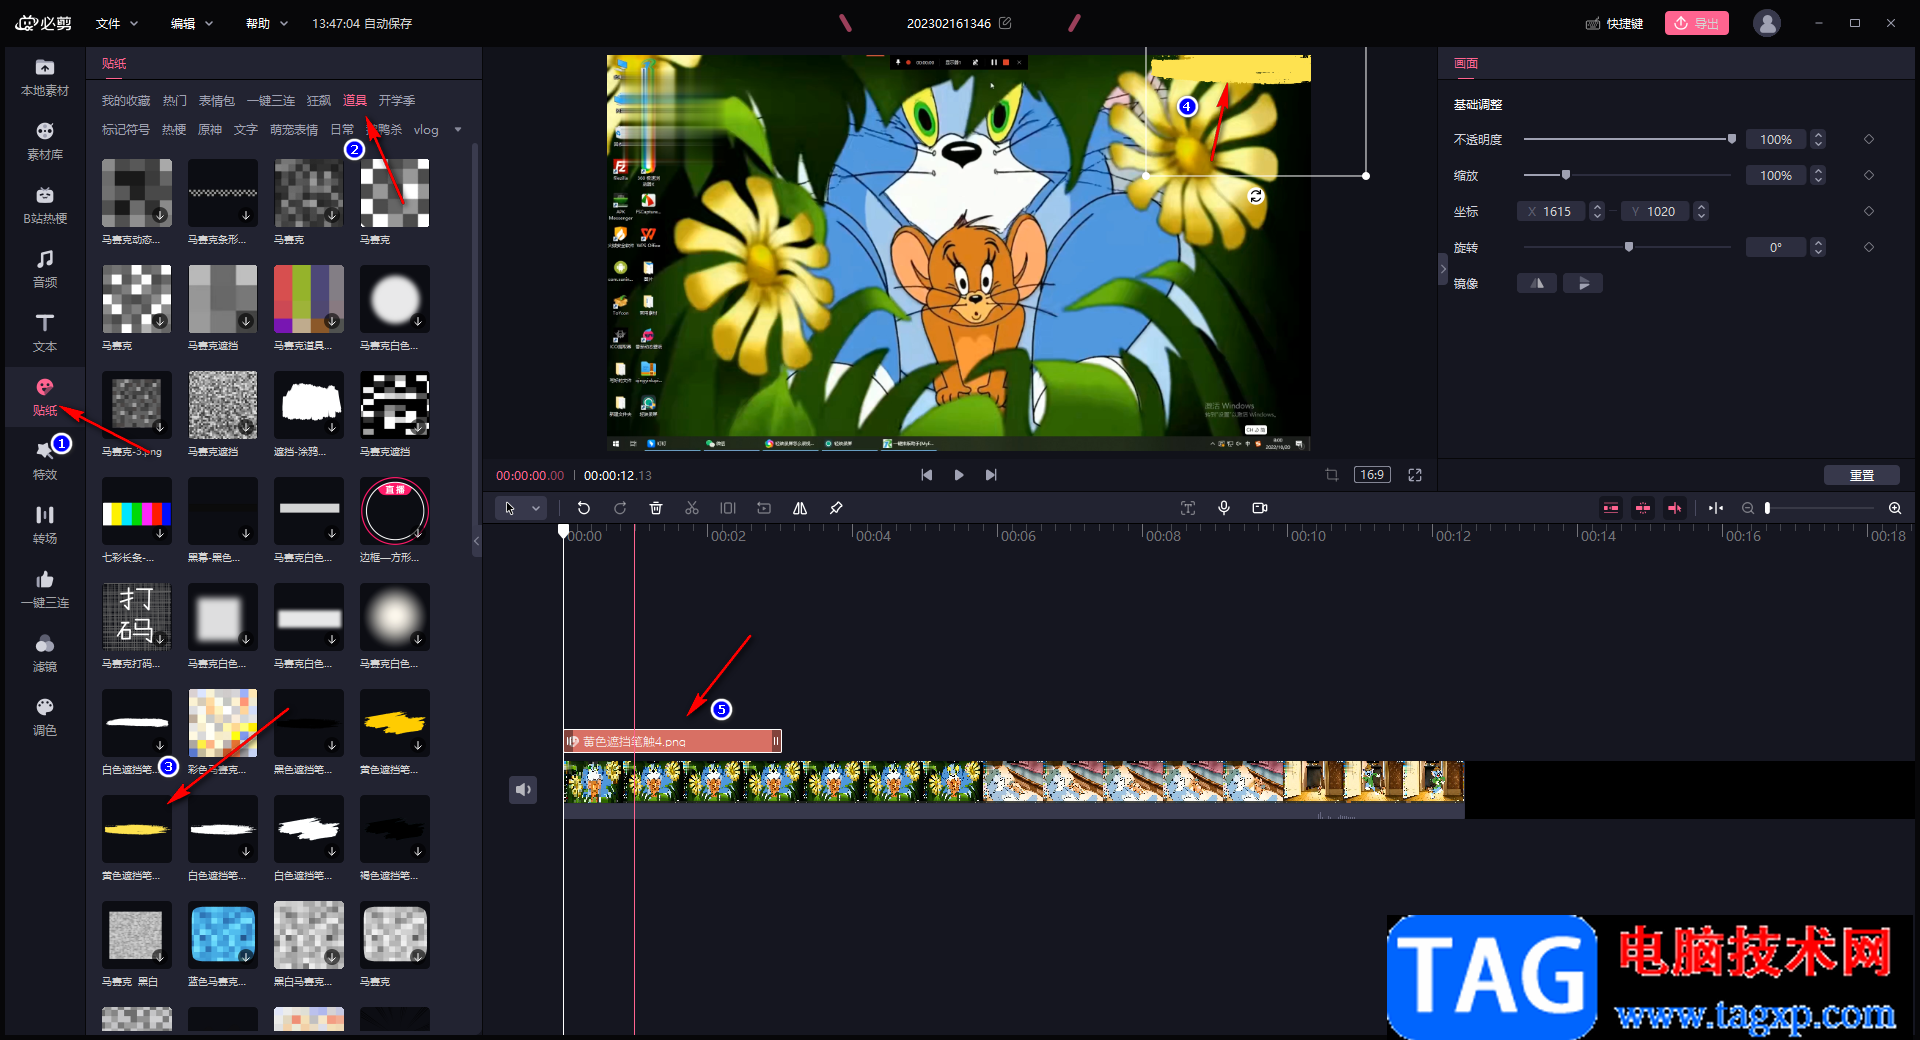Toggle keyframe for 坐标 position
The height and width of the screenshot is (1040, 1920).
1869,211
